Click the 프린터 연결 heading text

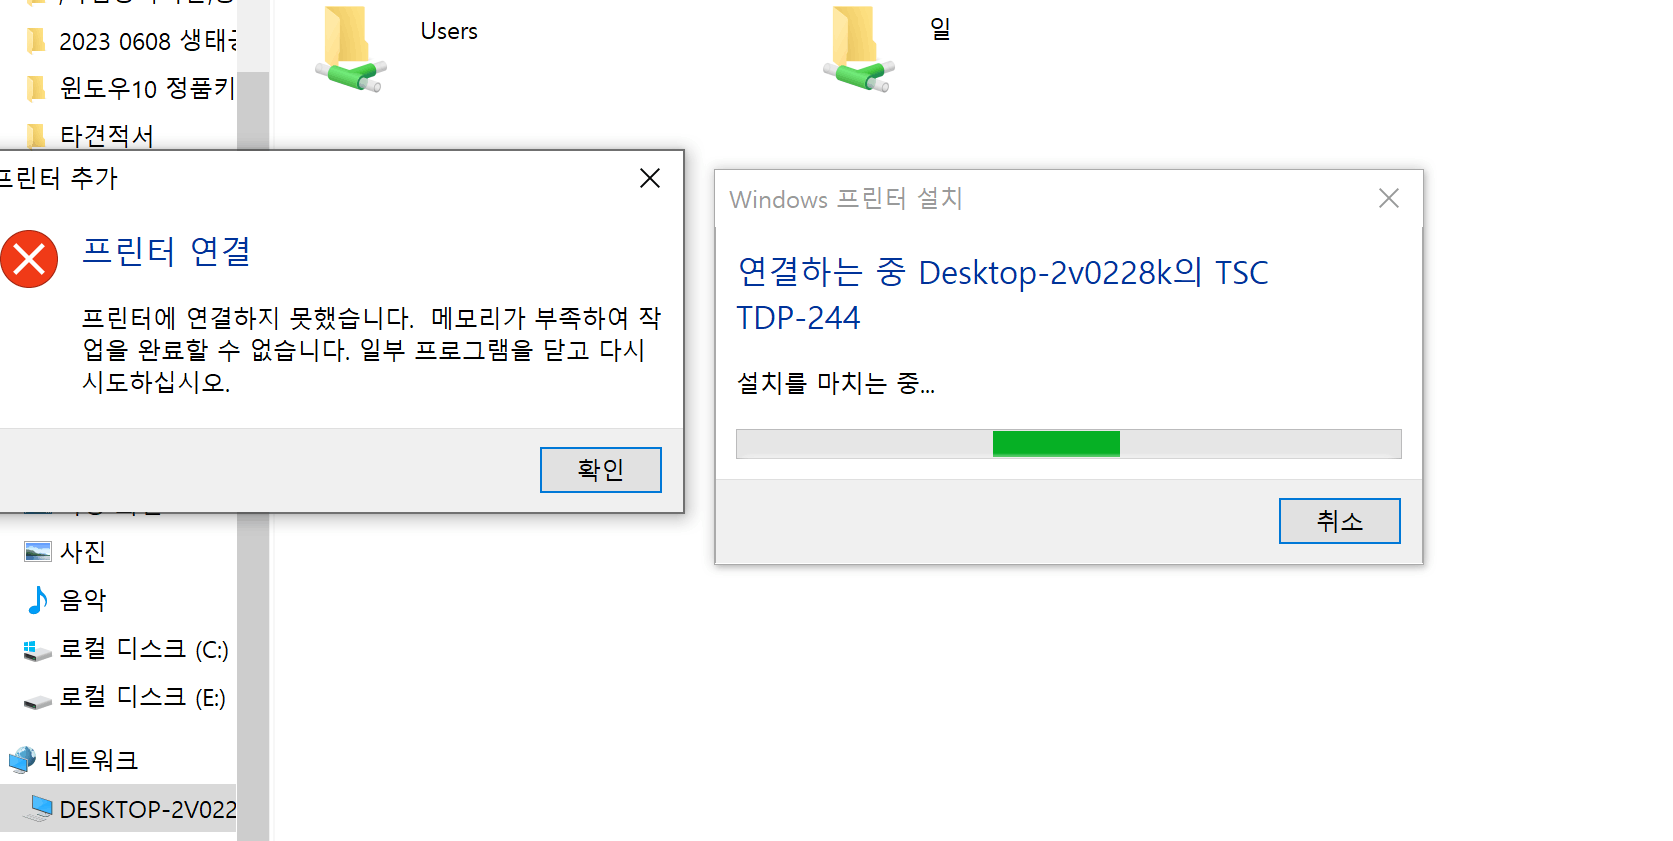coord(166,251)
